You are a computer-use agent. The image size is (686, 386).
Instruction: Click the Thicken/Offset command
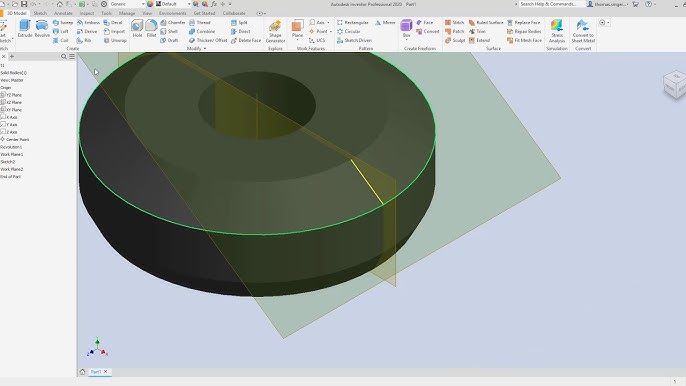208,40
